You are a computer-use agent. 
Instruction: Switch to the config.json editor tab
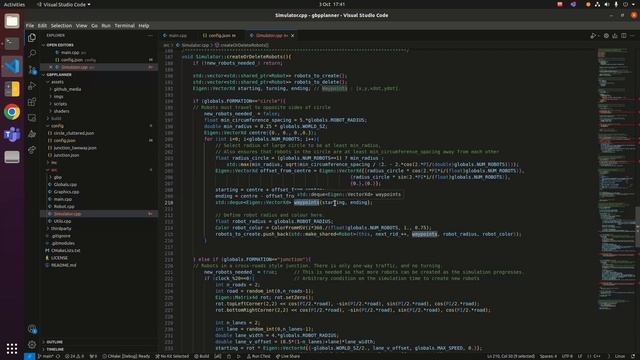(220, 36)
